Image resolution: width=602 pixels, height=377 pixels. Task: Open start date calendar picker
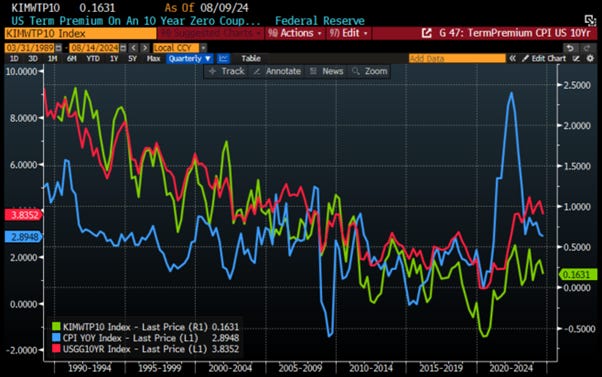(58, 48)
